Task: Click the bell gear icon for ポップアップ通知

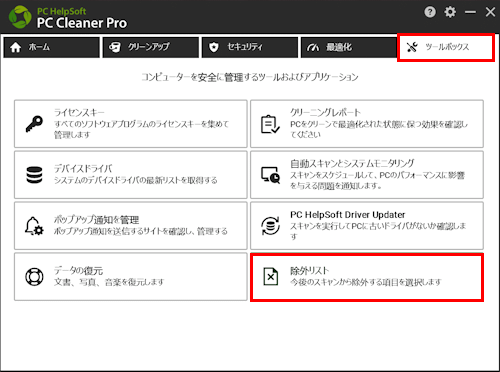Action: click(x=34, y=226)
